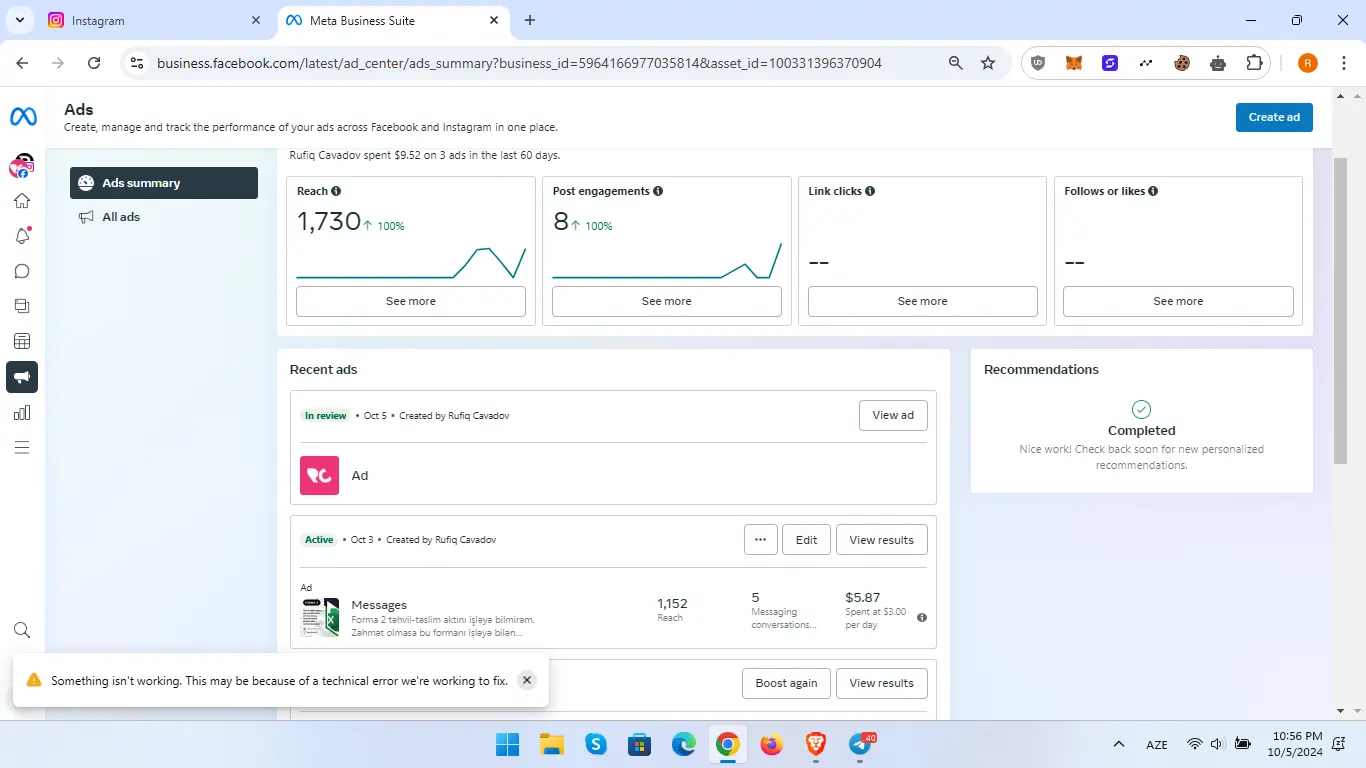
Task: Open Windows Start button
Action: click(508, 744)
